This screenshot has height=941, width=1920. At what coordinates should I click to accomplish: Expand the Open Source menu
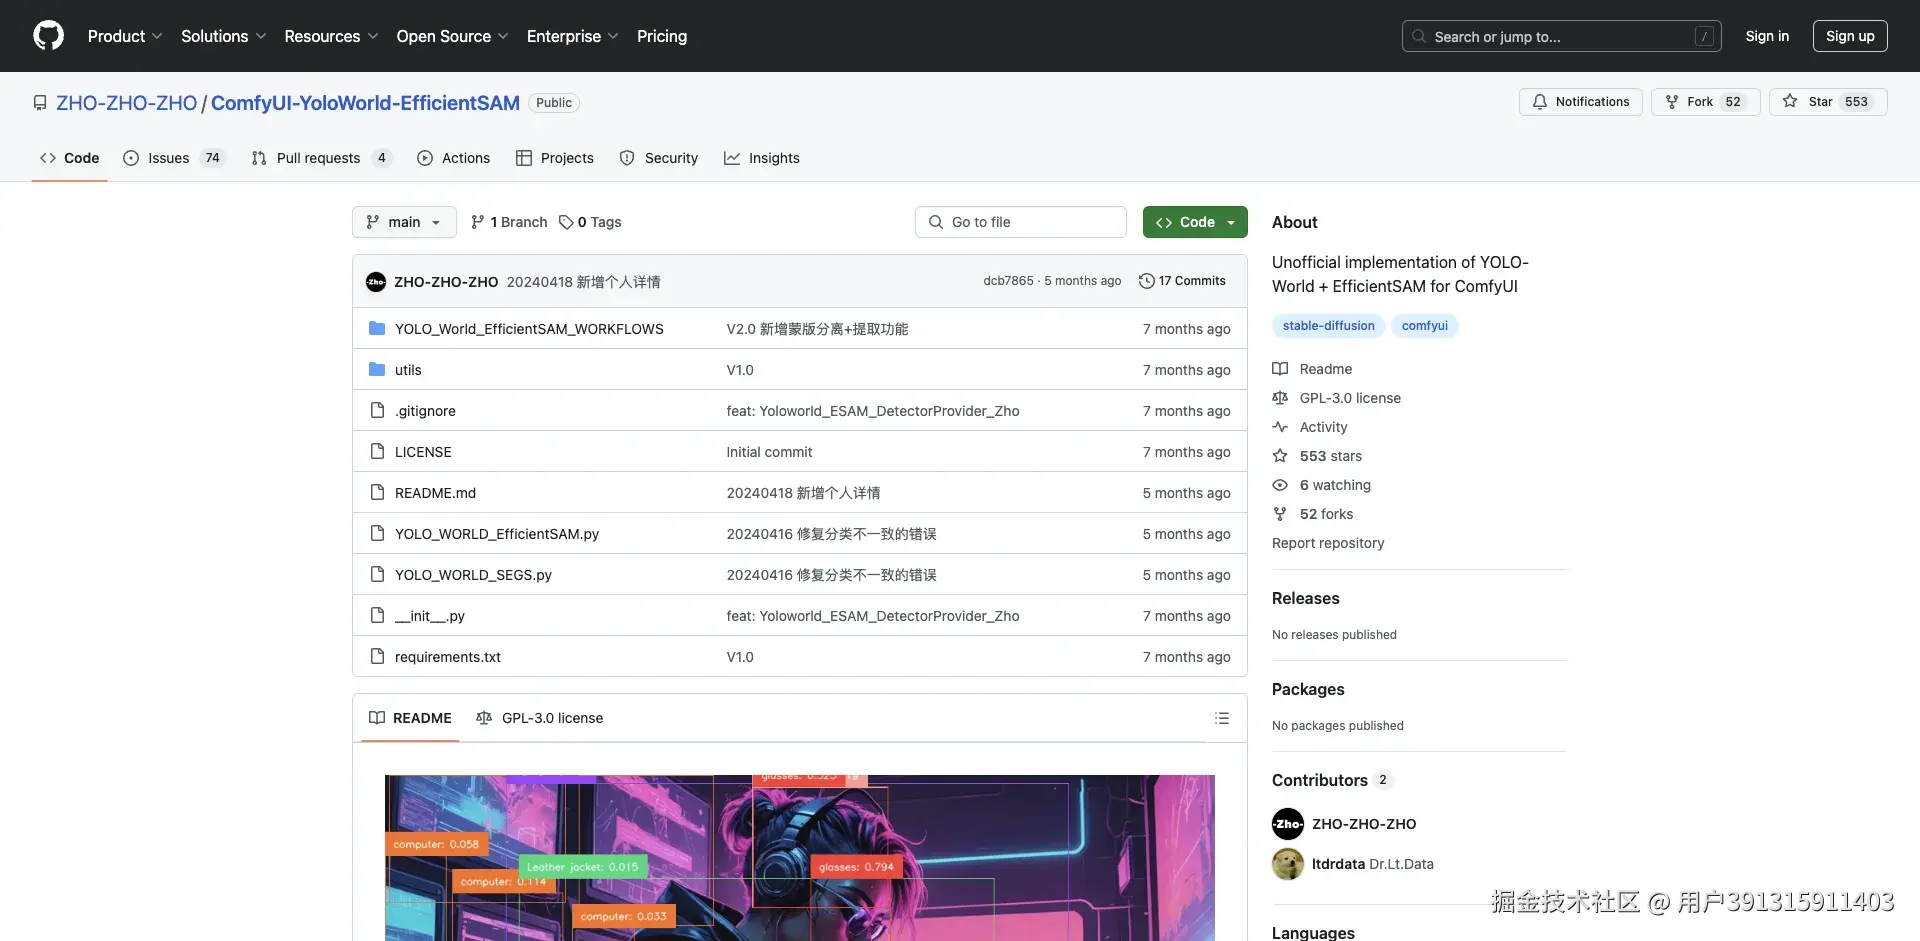point(453,36)
